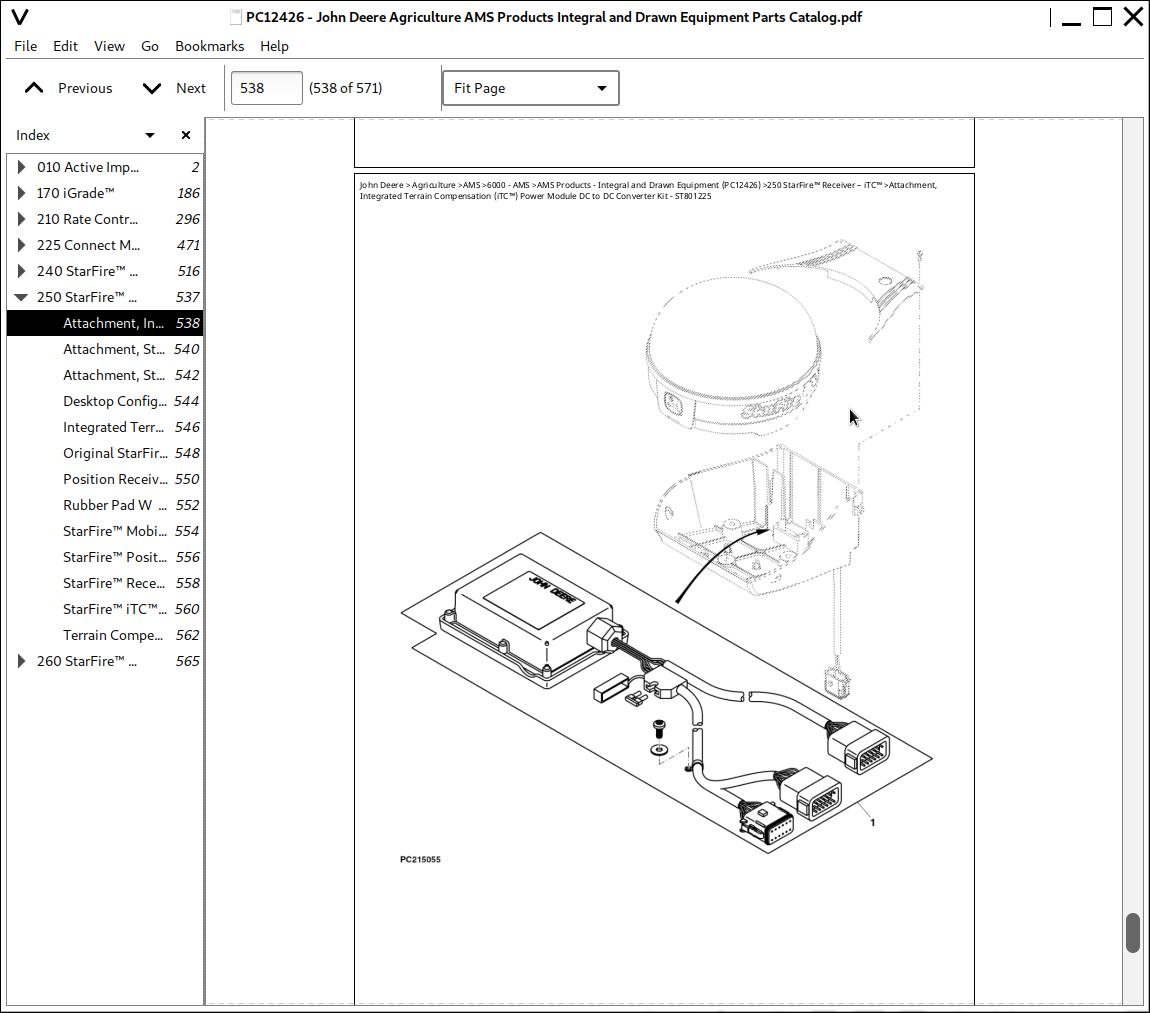
Task: Select Terrain Compe... entry page 562
Action: [105, 635]
